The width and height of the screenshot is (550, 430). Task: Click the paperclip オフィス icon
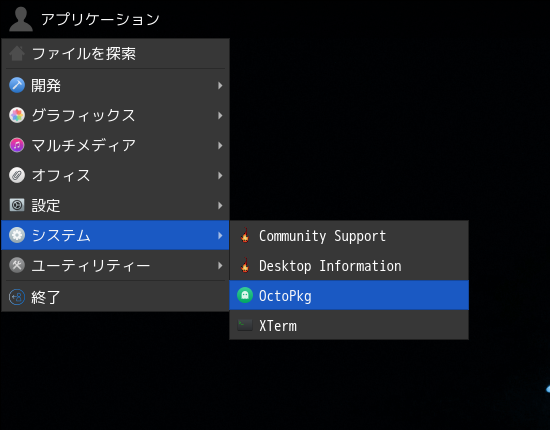click(17, 175)
